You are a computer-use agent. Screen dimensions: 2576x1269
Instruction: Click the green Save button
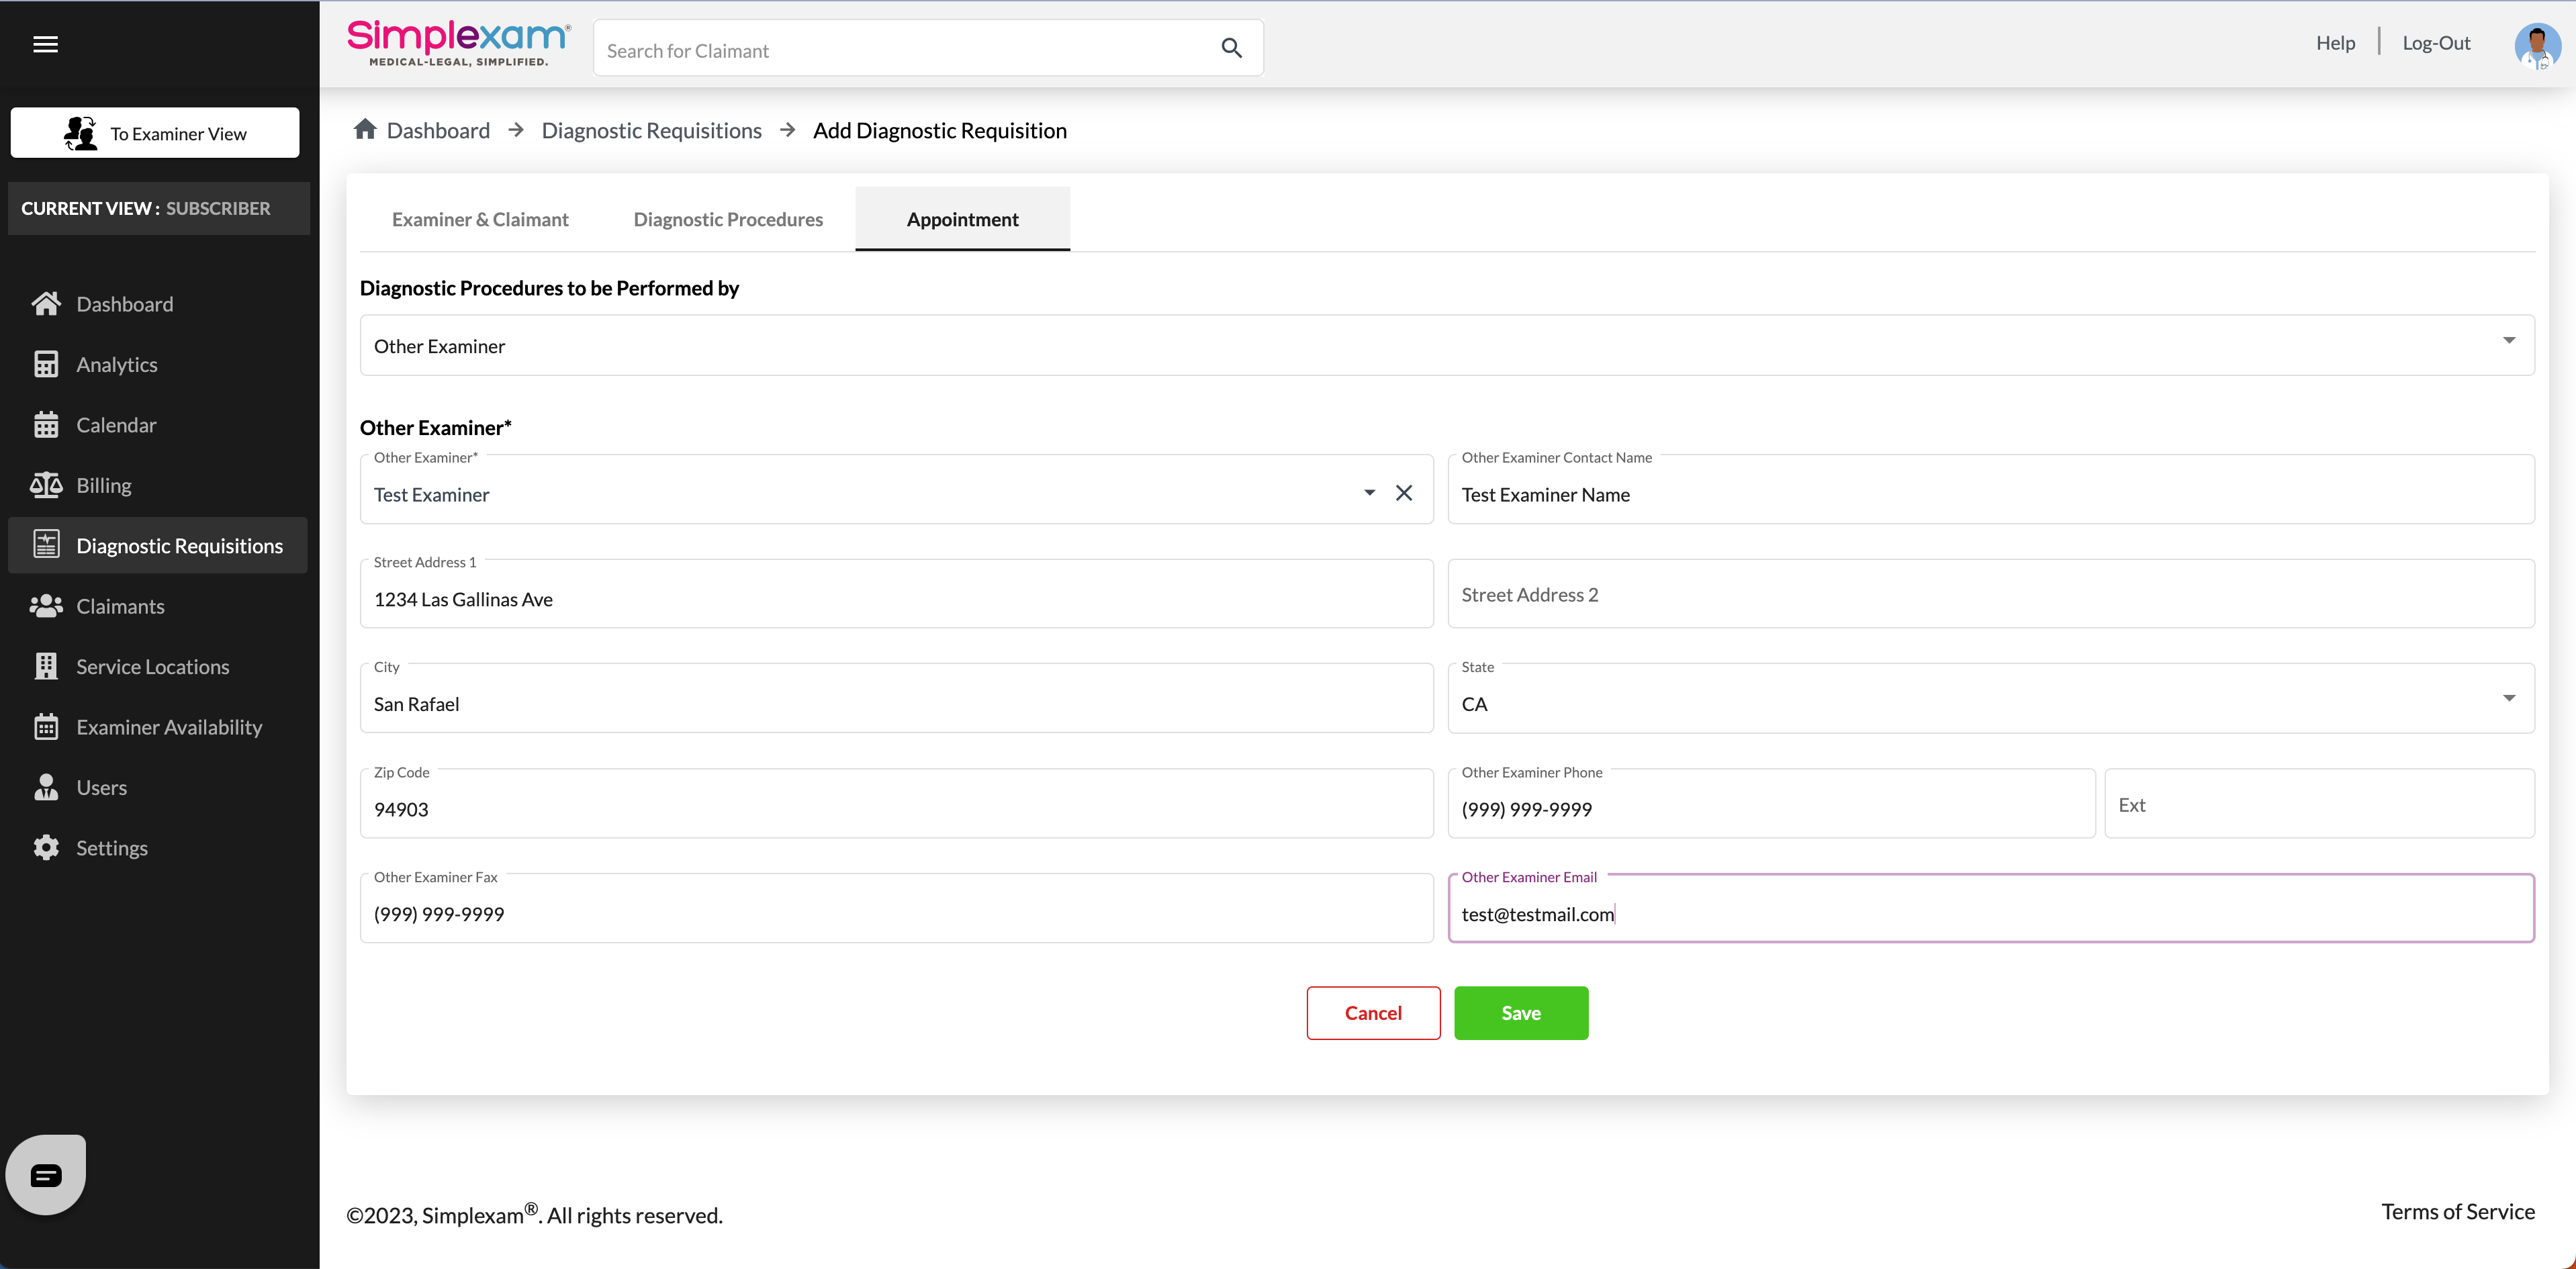[1520, 1013]
